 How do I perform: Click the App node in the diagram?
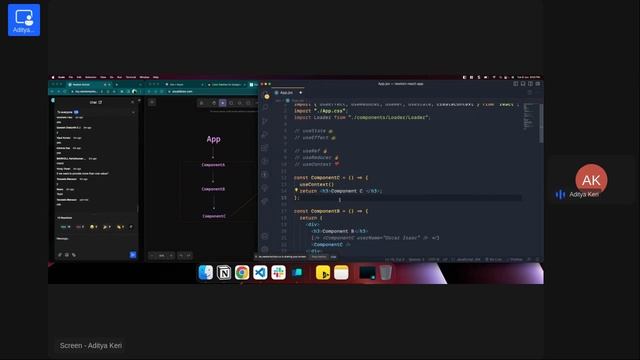(213, 139)
